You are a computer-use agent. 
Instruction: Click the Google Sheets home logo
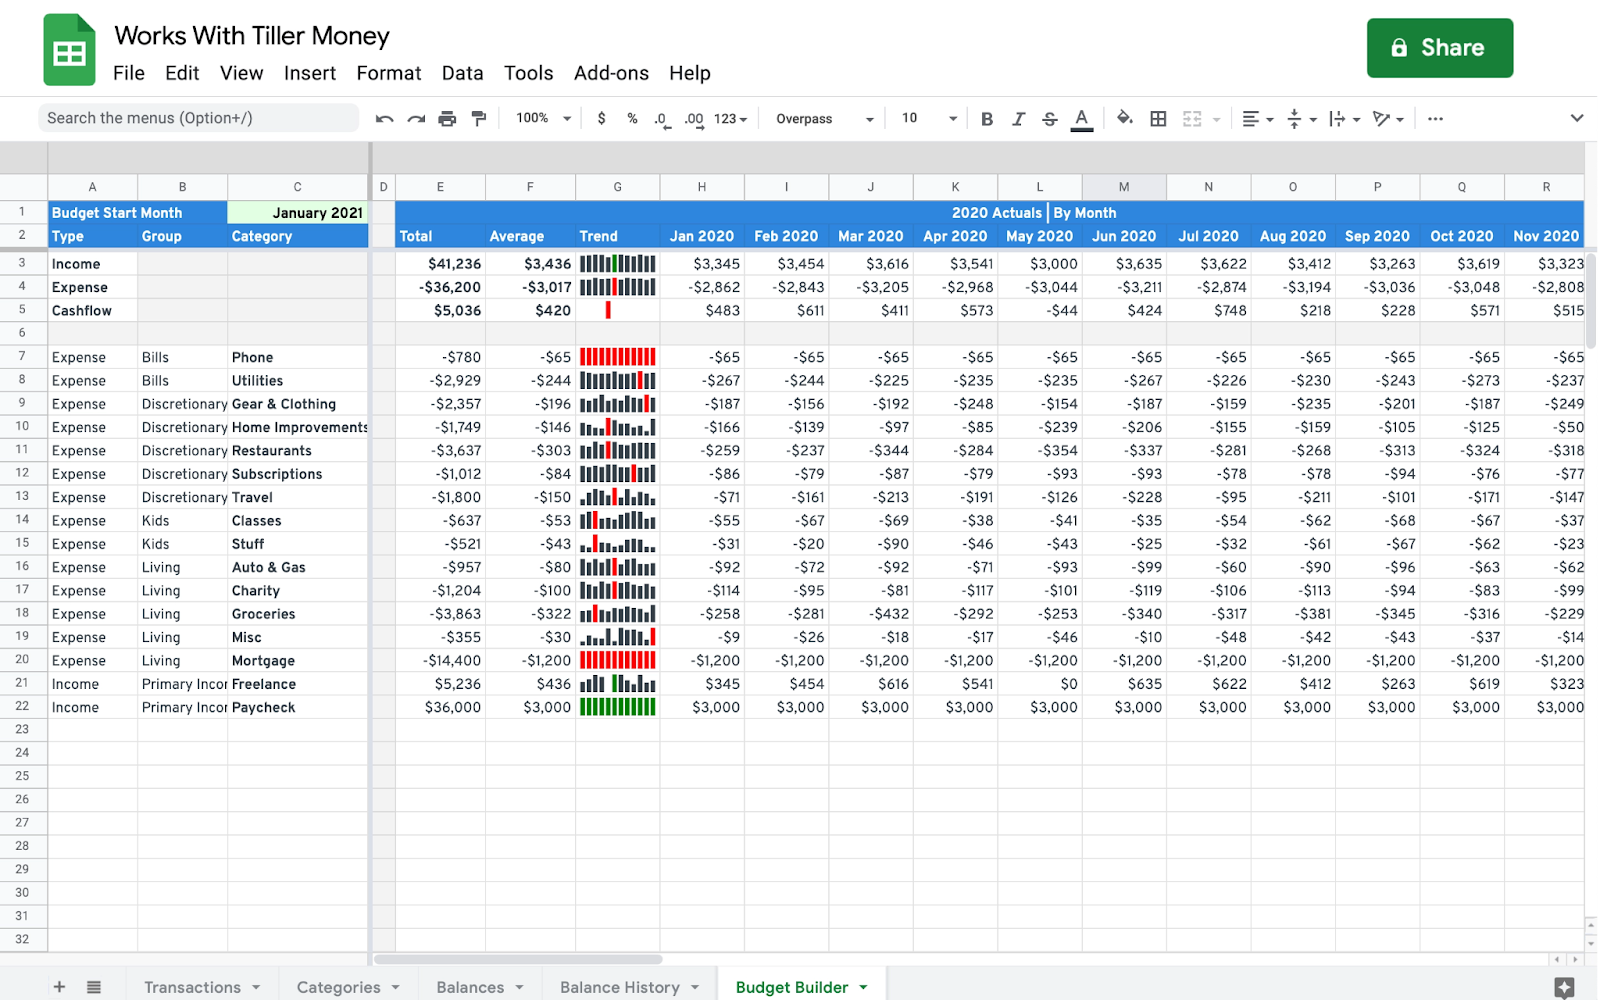[x=69, y=50]
